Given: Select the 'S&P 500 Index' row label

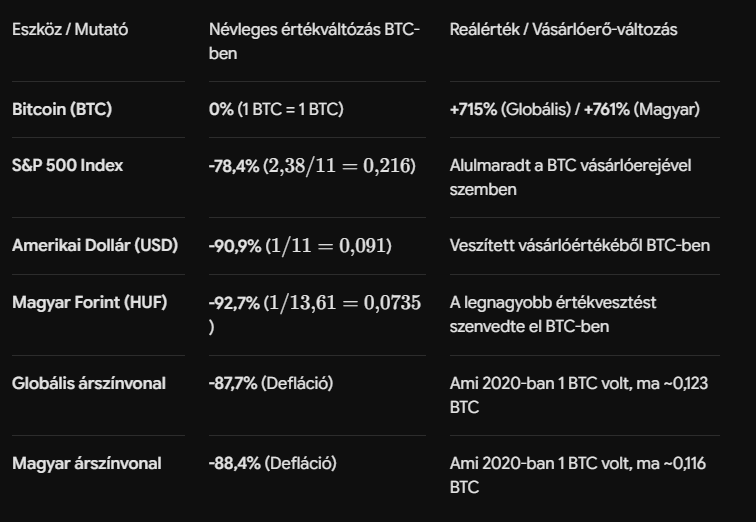Looking at the screenshot, I should (x=68, y=165).
